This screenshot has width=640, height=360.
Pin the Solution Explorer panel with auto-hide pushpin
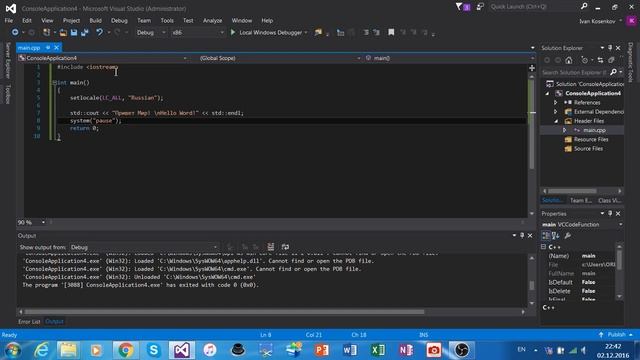(x=610, y=48)
